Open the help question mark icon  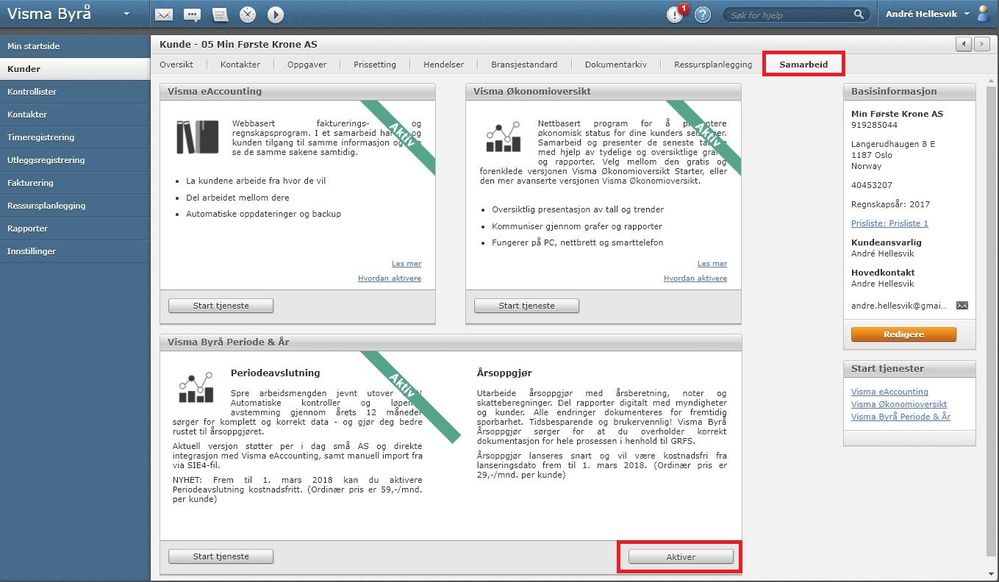point(702,14)
